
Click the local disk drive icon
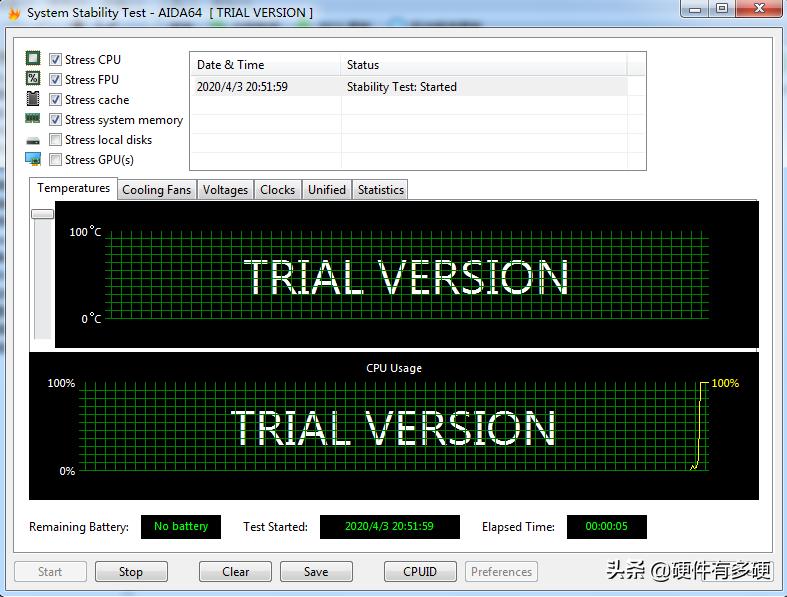[33, 140]
